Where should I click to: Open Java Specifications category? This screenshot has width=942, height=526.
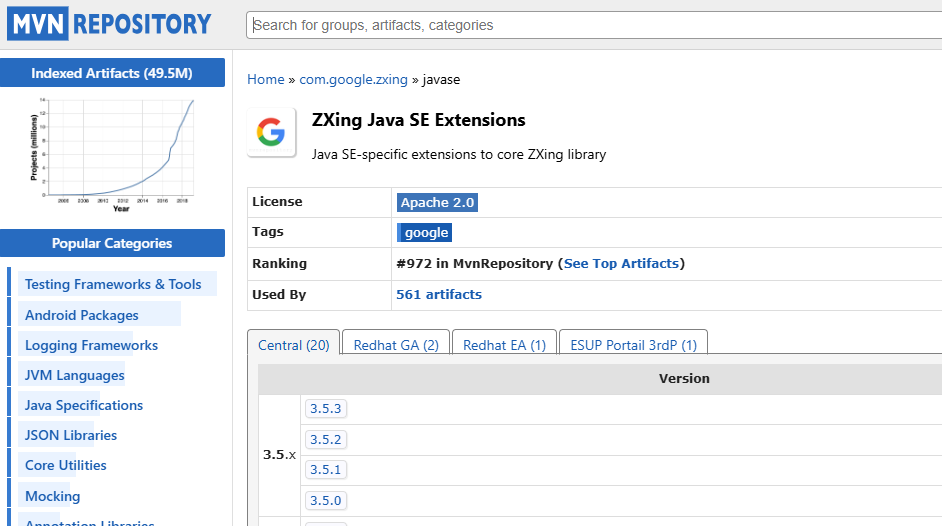(x=84, y=405)
